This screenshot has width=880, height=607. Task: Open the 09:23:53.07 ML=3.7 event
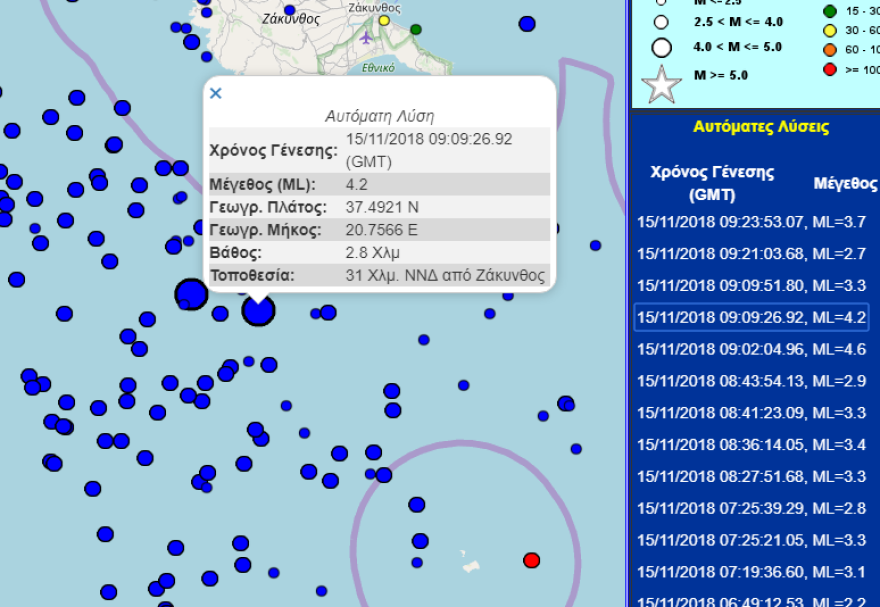pos(751,222)
